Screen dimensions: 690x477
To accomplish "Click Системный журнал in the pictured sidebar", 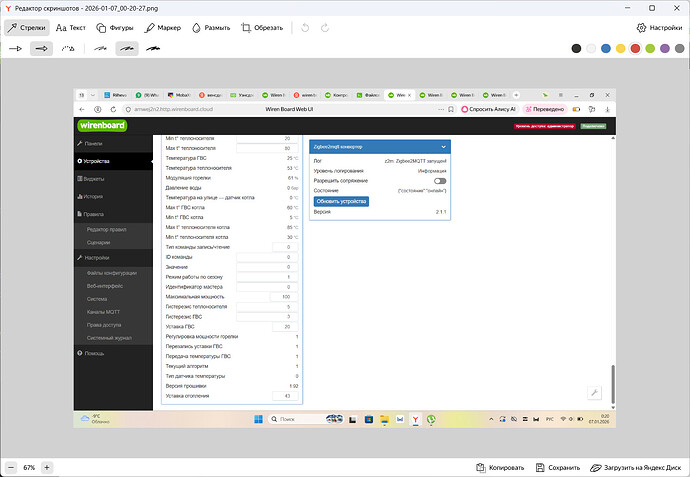I will [x=109, y=338].
